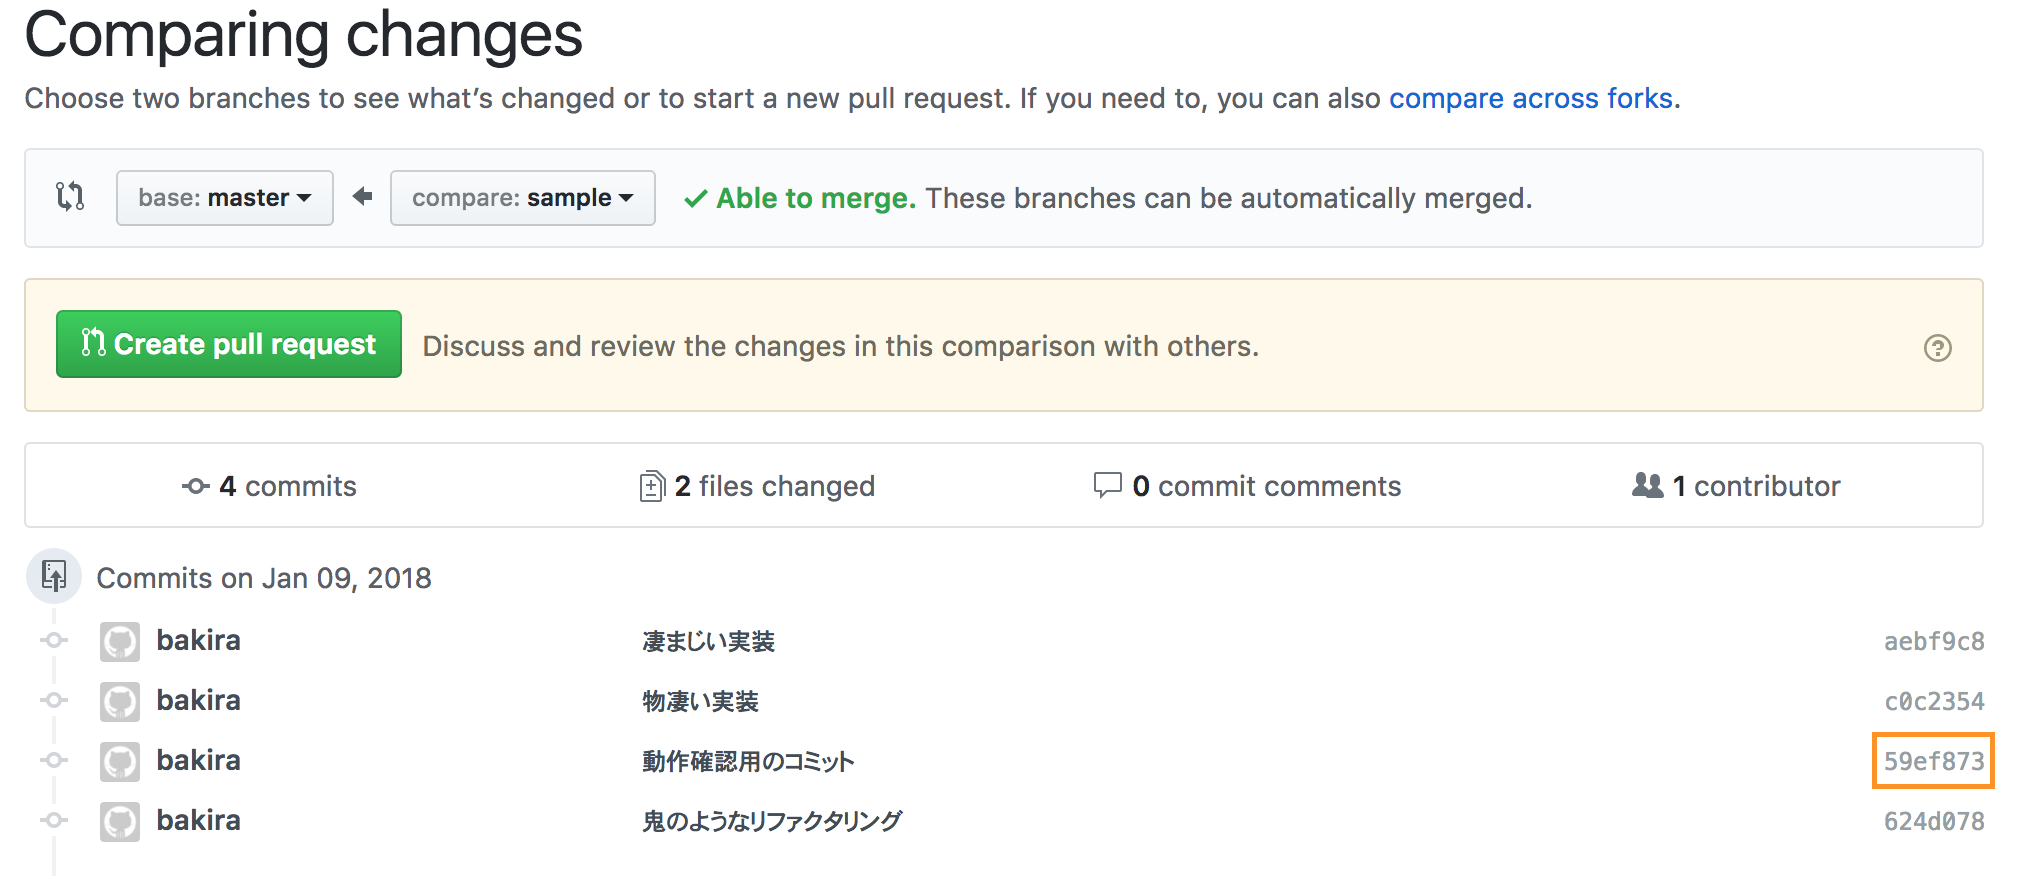The width and height of the screenshot is (2036, 876).
Task: Click the Able to merge status text
Action: point(816,198)
